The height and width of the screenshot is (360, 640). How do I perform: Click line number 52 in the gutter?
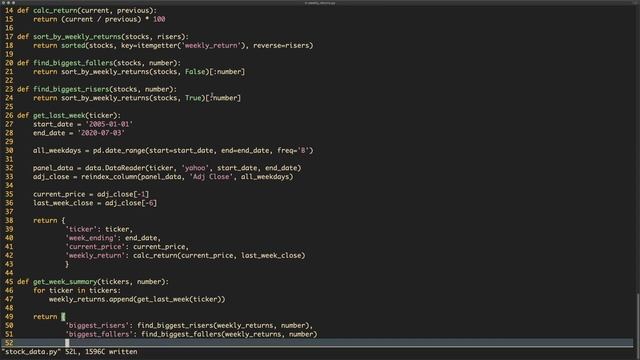[x=9, y=343]
